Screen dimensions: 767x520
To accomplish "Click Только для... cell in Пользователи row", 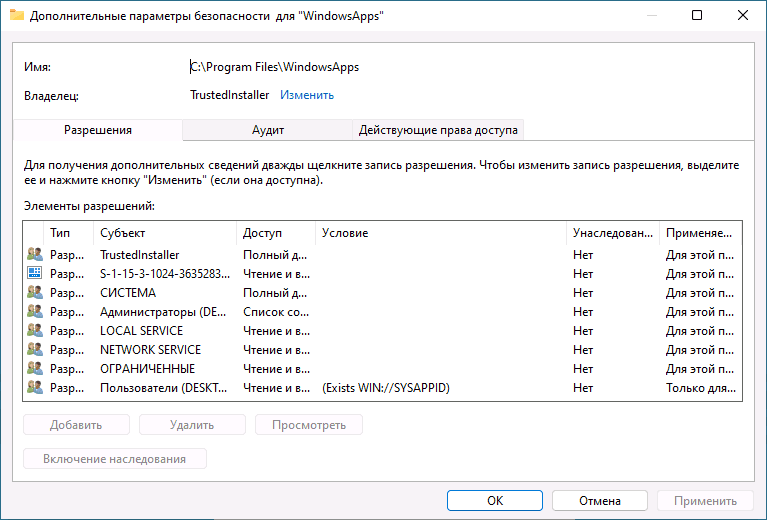I will [x=700, y=388].
